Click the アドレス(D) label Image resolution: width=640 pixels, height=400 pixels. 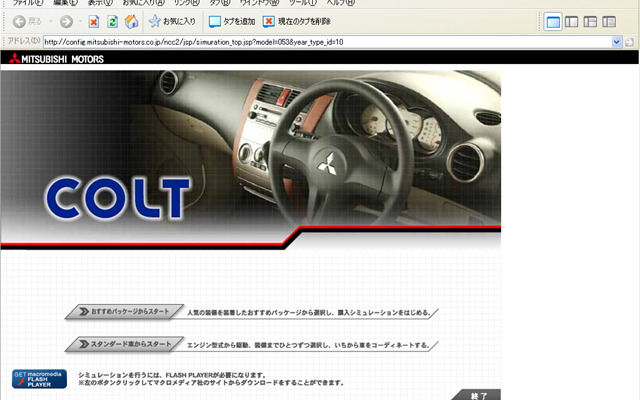(x=24, y=41)
